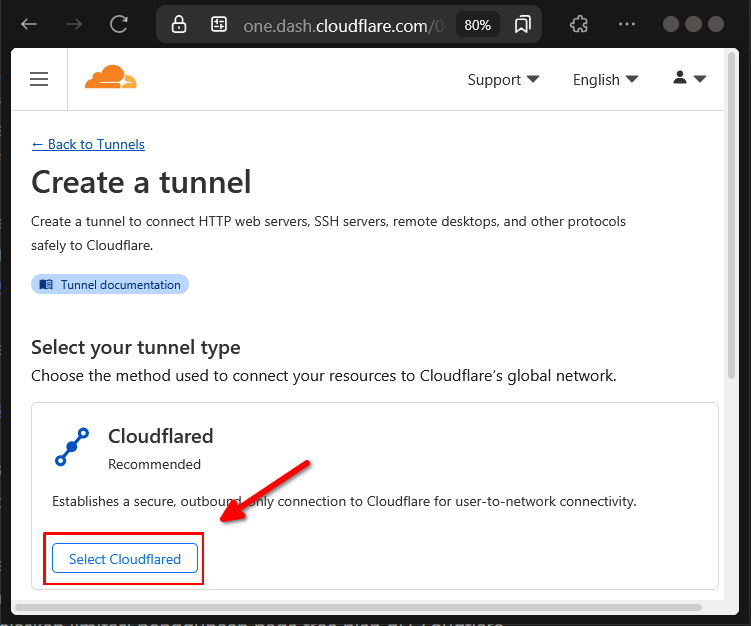Click the bookmark icon in address bar
The width and height of the screenshot is (751, 626).
point(523,24)
